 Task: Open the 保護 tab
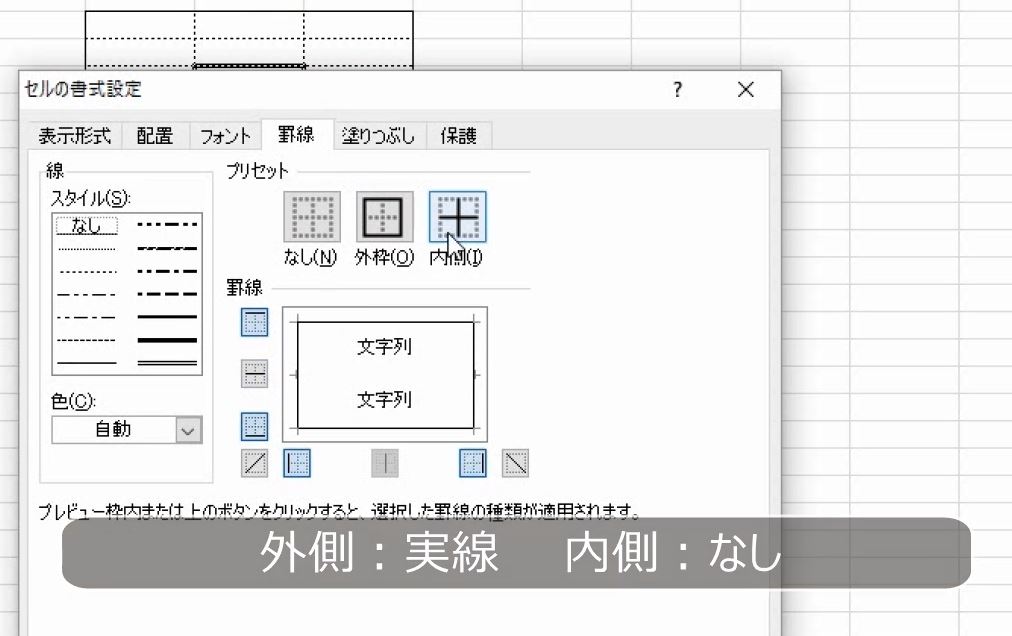[459, 135]
